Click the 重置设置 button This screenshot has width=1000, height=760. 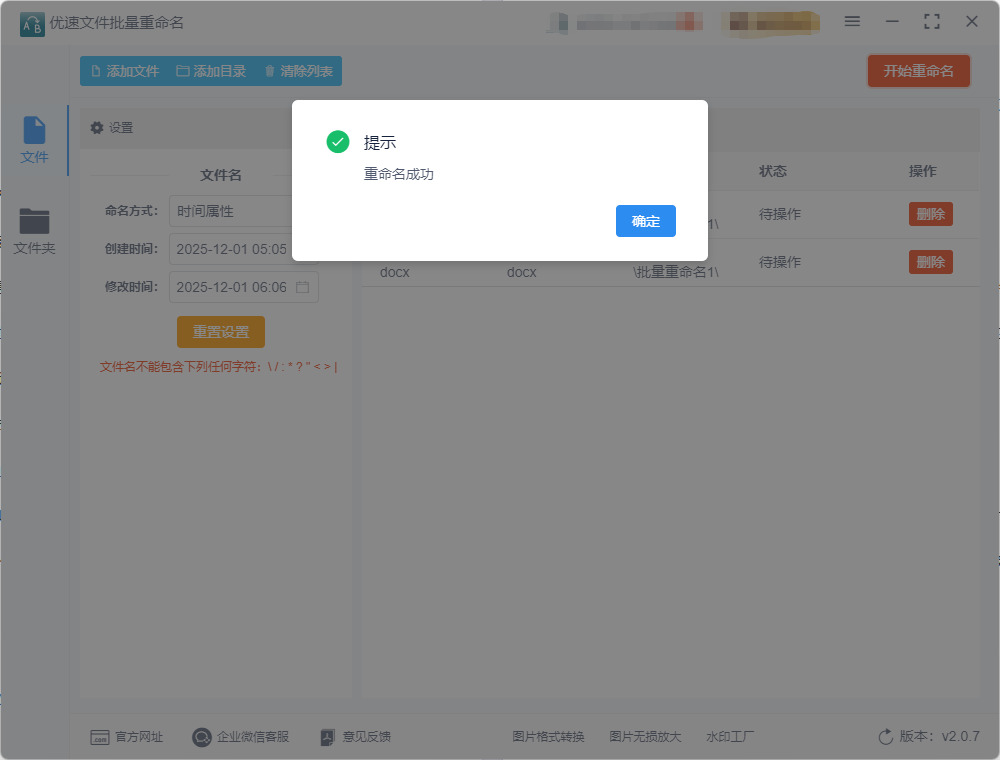pos(221,332)
